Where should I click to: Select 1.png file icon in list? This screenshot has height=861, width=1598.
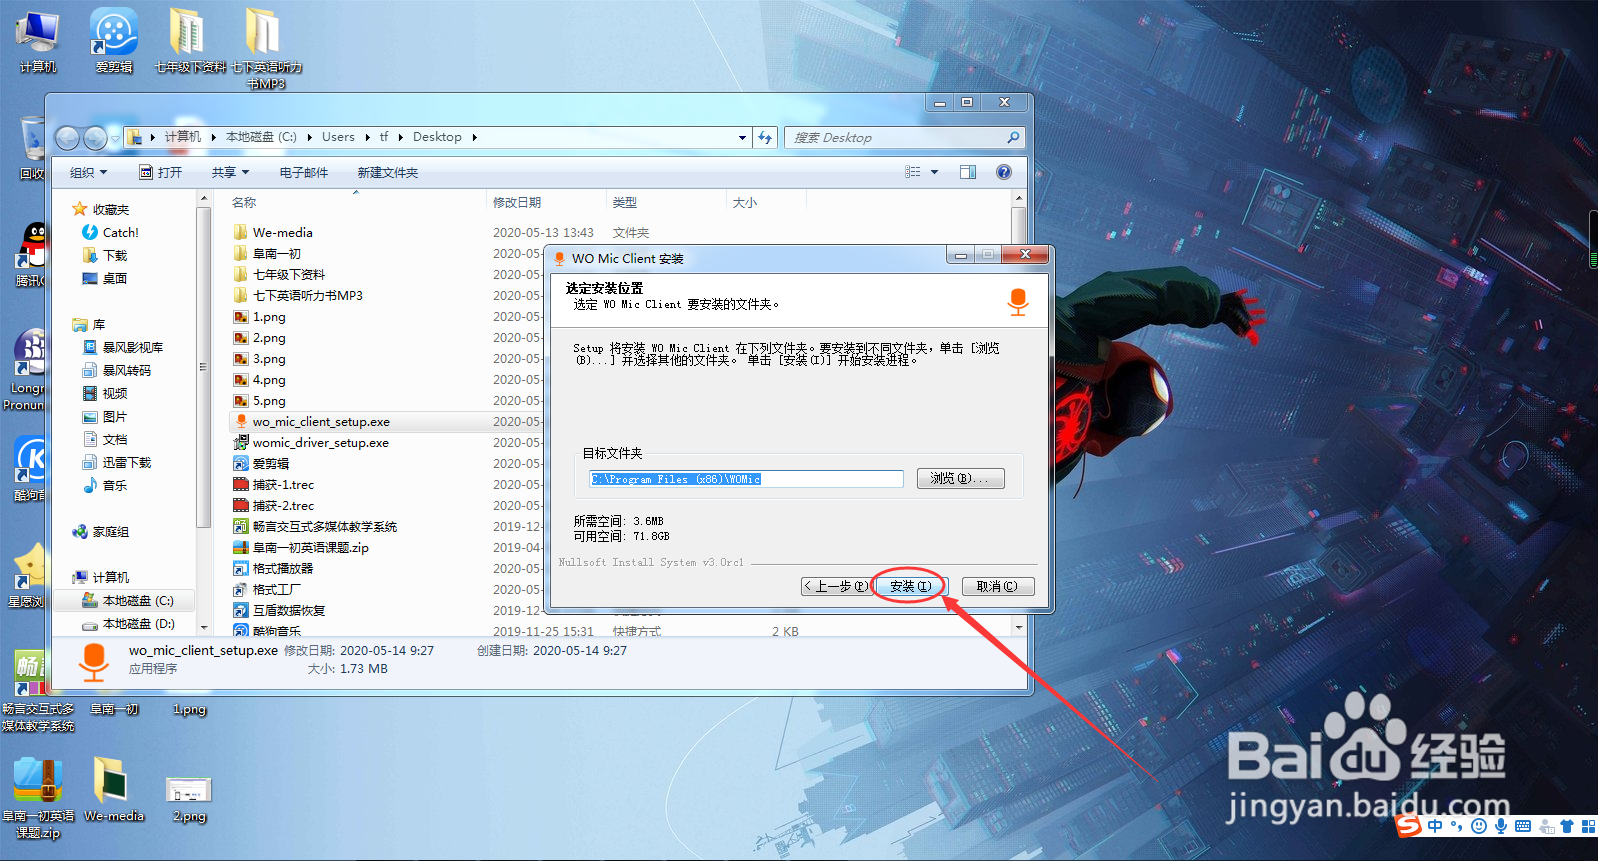pos(240,316)
